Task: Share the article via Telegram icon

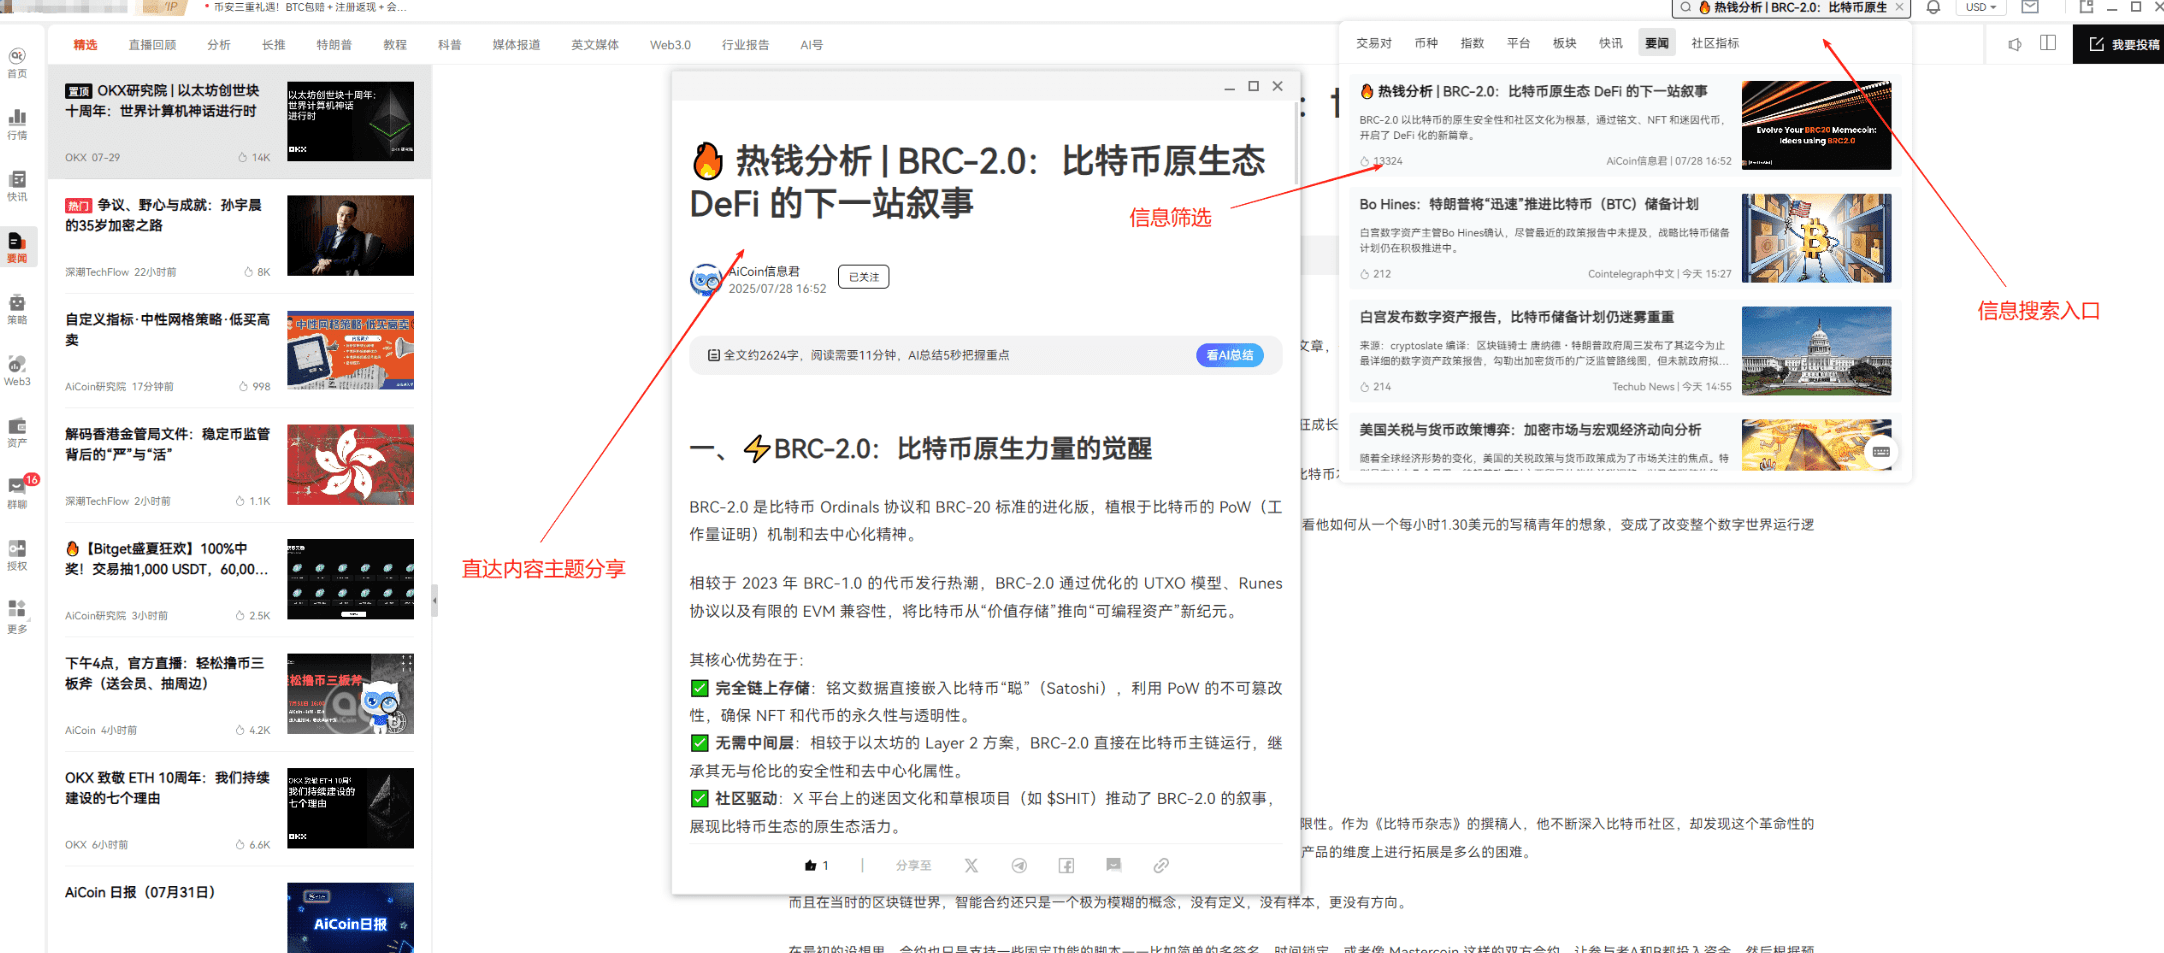Action: [1019, 865]
